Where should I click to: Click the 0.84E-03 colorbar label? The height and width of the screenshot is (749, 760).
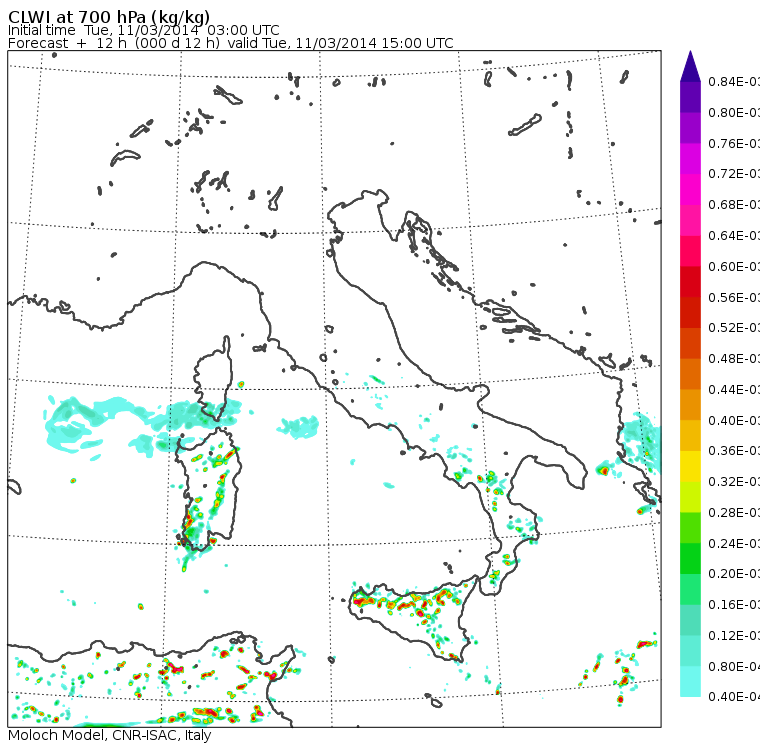[734, 81]
